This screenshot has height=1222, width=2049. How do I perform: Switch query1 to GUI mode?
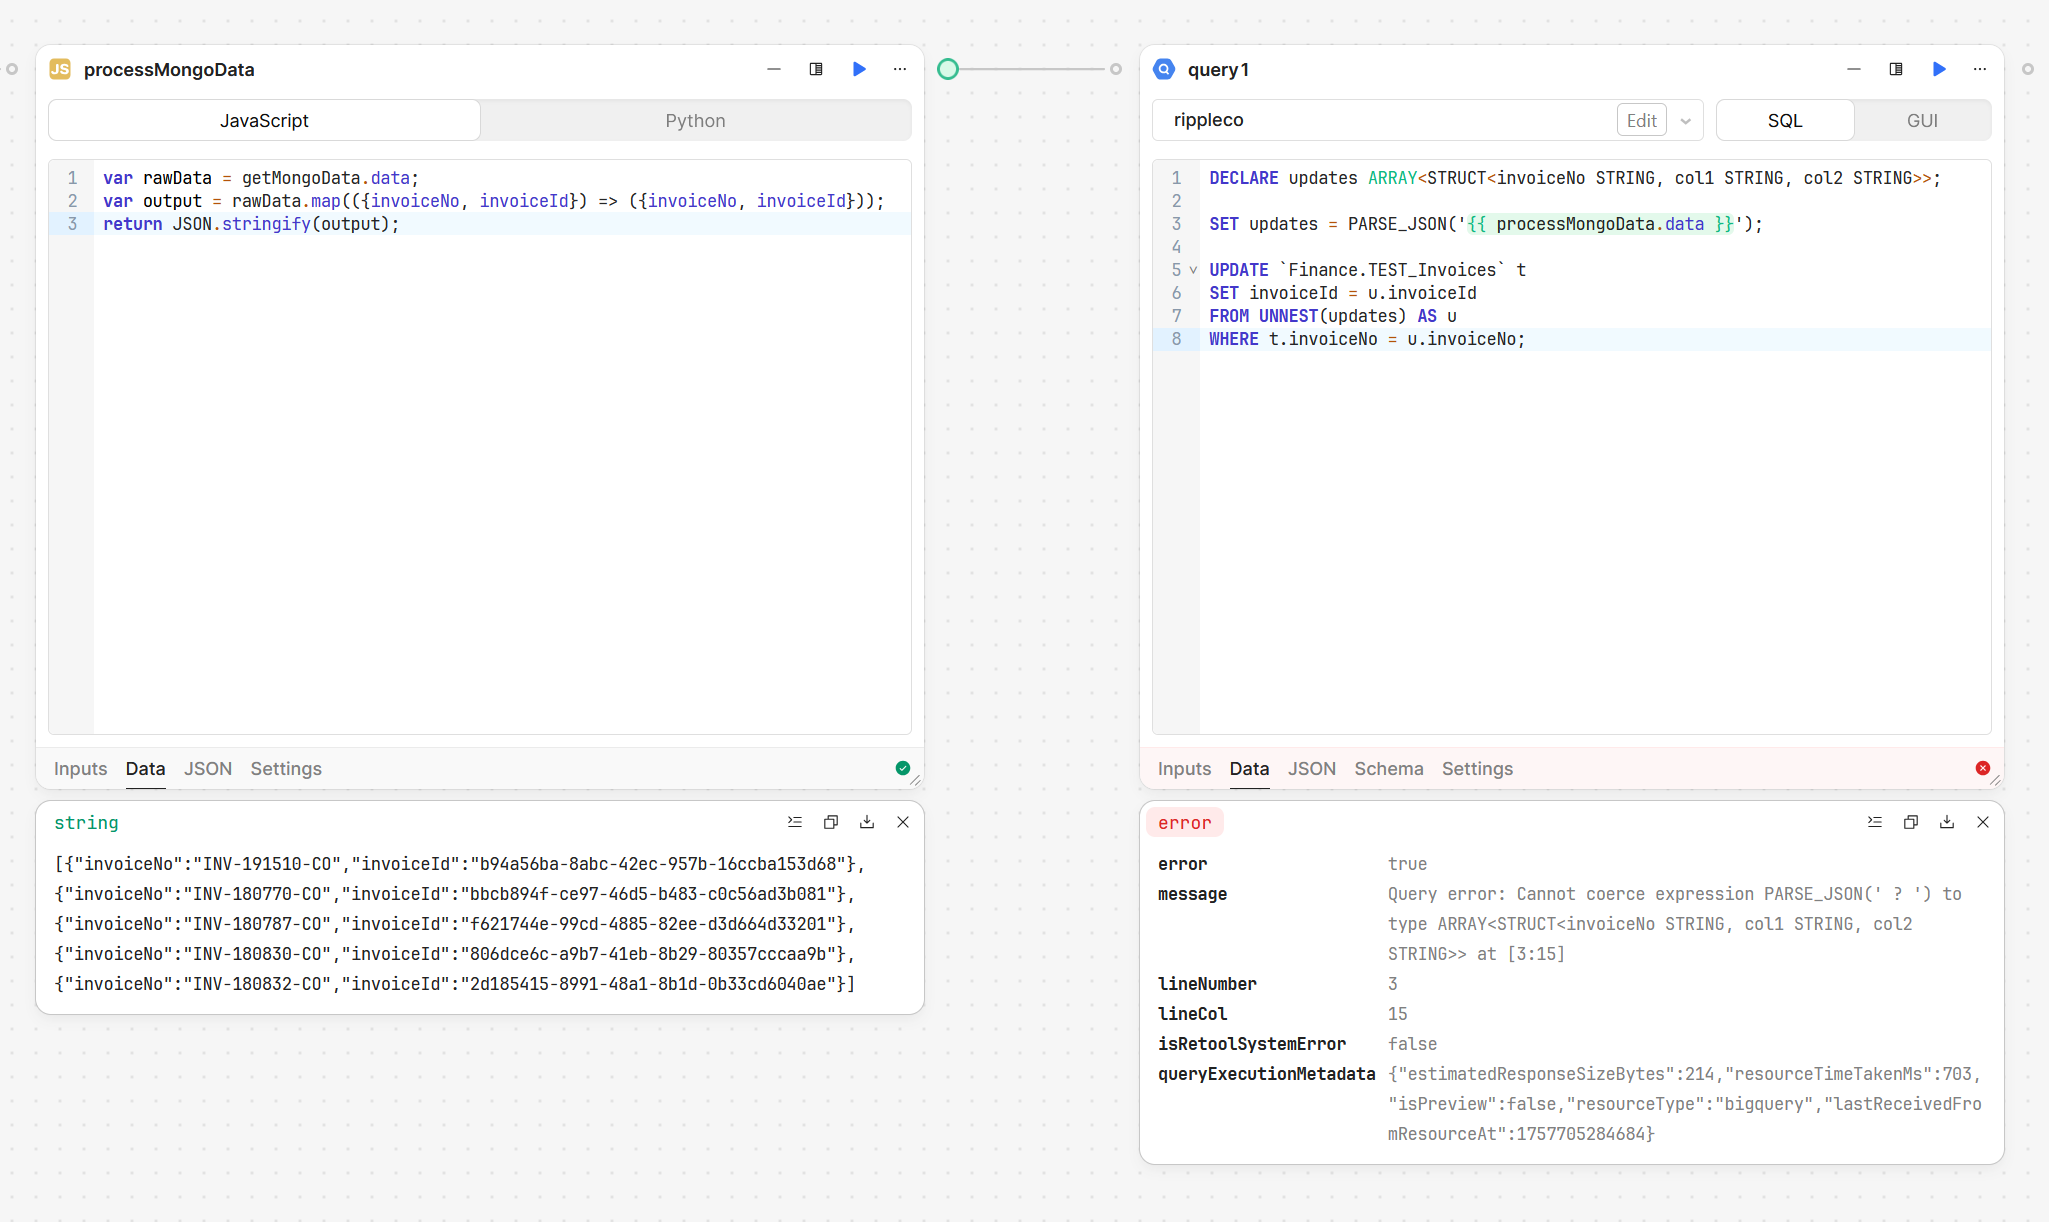click(1922, 120)
